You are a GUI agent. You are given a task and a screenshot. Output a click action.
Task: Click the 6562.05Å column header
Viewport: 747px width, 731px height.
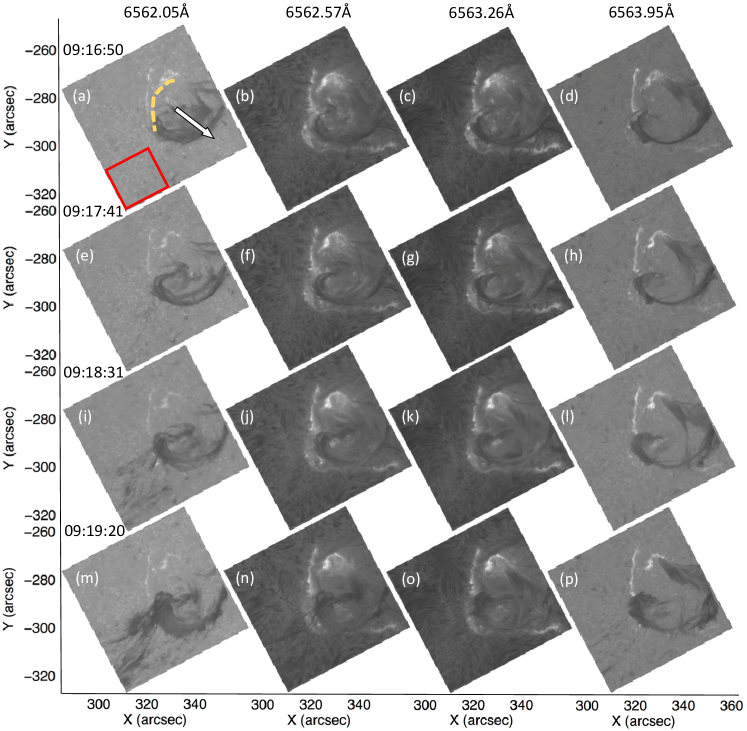pos(156,12)
